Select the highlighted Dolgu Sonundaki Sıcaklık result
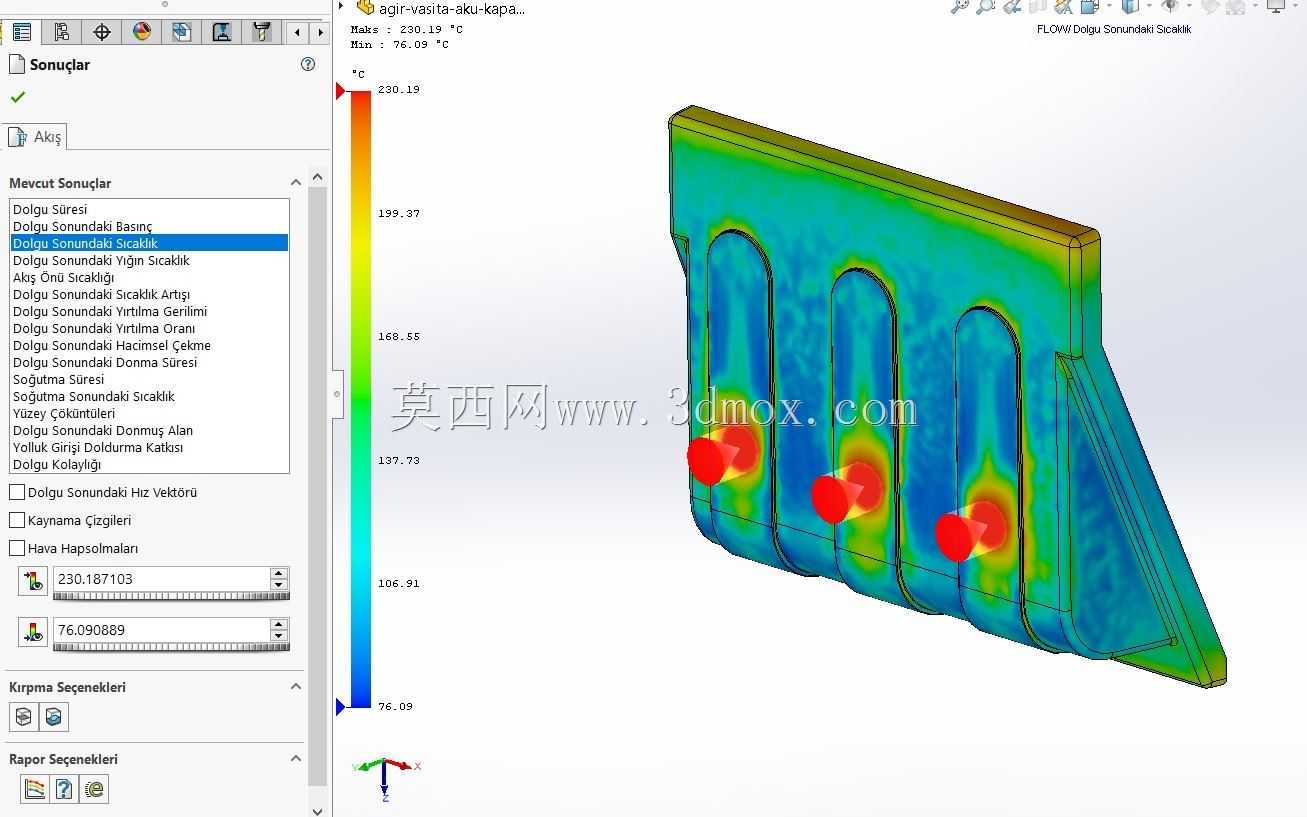 coord(149,243)
